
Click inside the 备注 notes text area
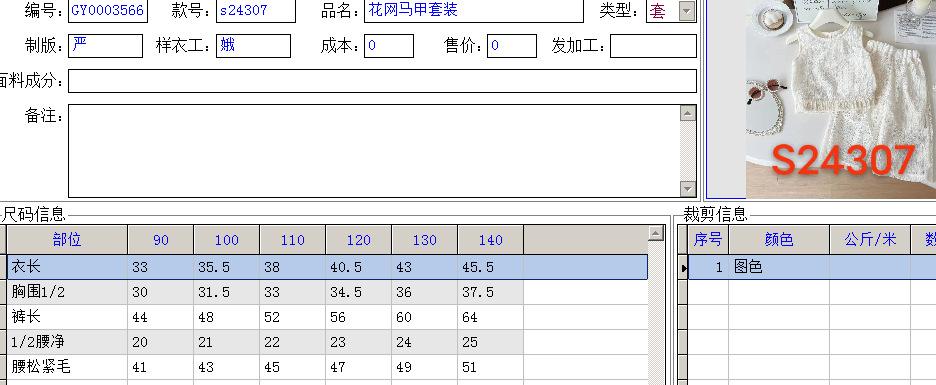click(374, 151)
